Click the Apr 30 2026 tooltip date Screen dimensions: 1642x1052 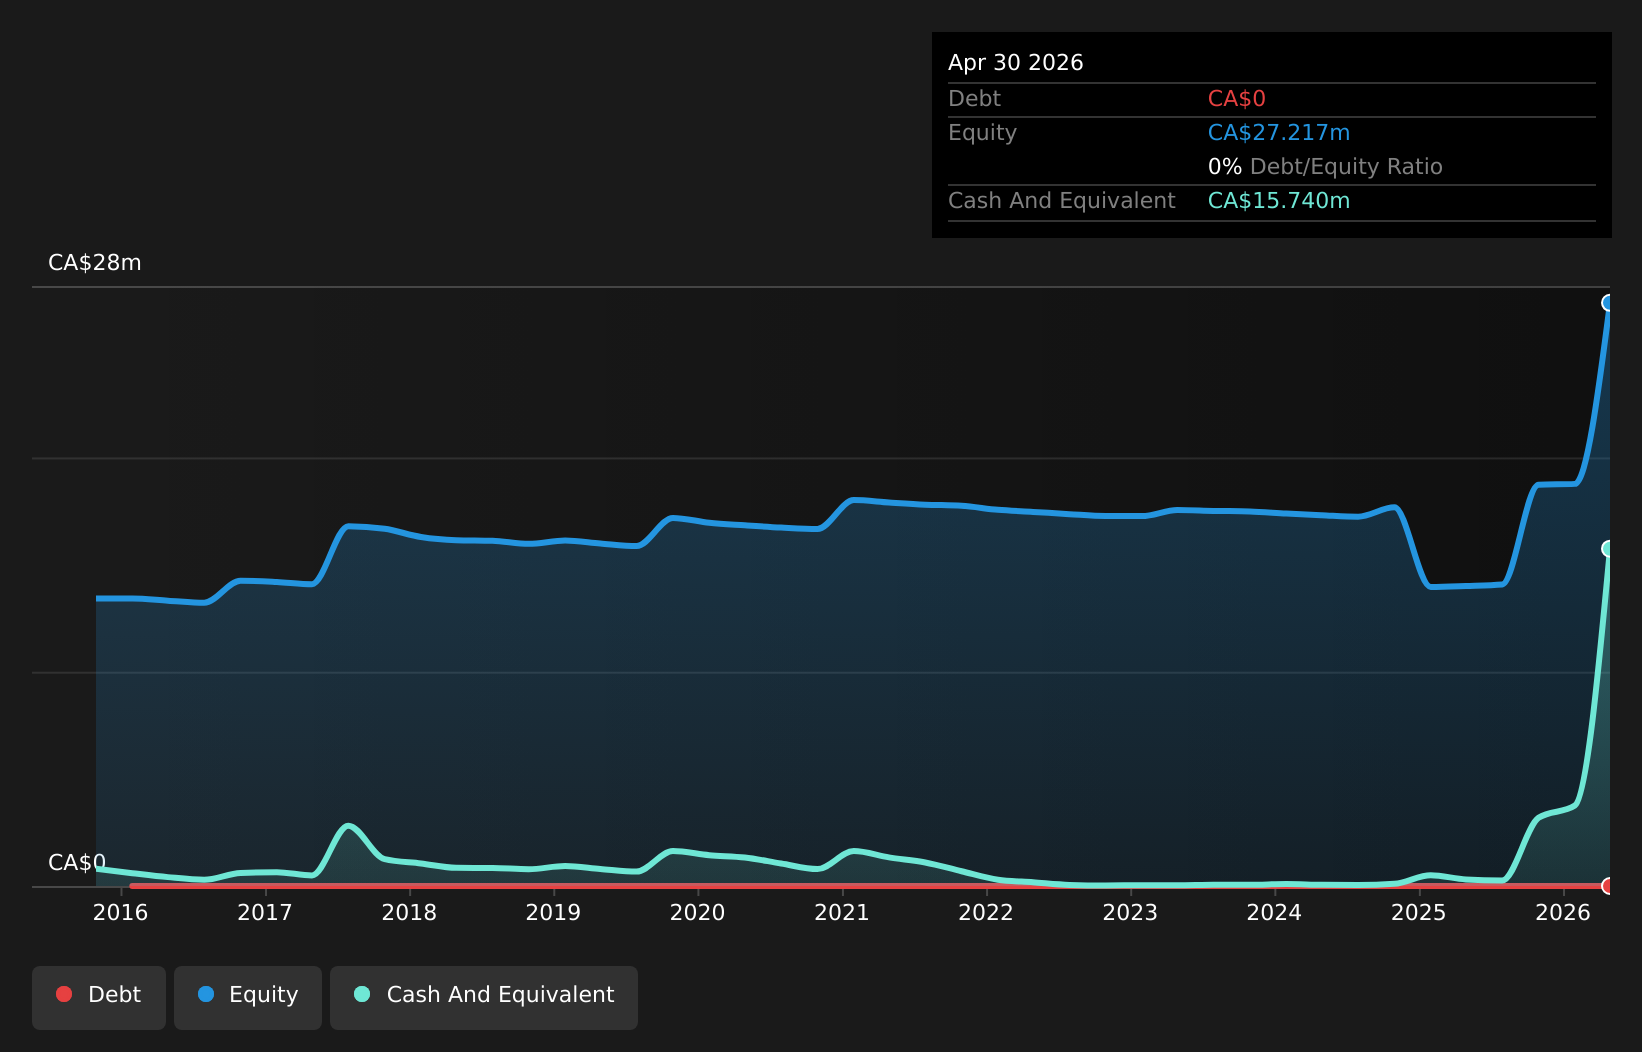click(1016, 63)
